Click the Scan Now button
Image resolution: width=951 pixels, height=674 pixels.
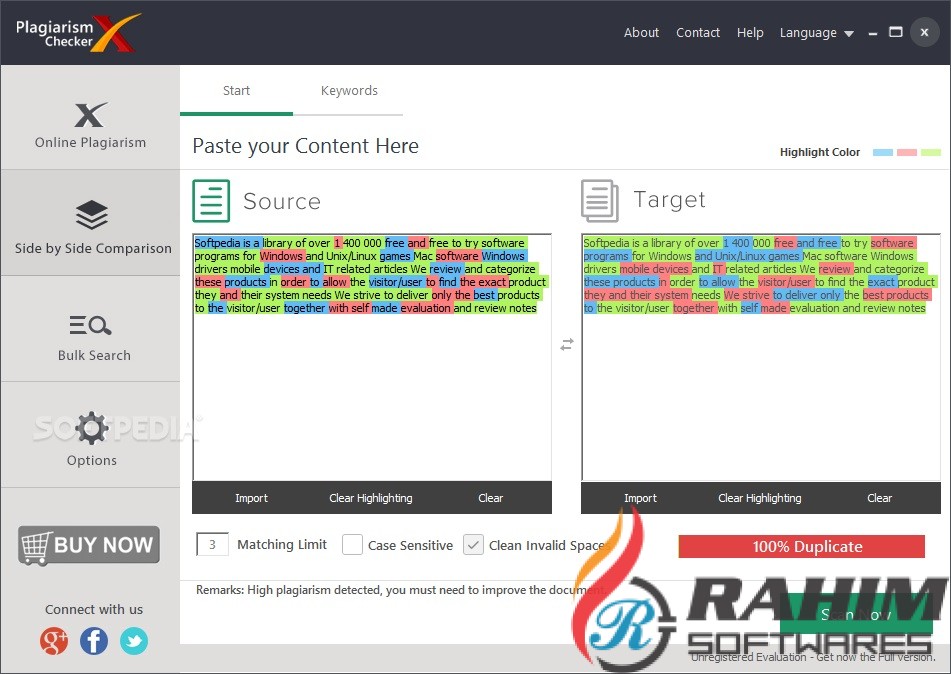856,615
